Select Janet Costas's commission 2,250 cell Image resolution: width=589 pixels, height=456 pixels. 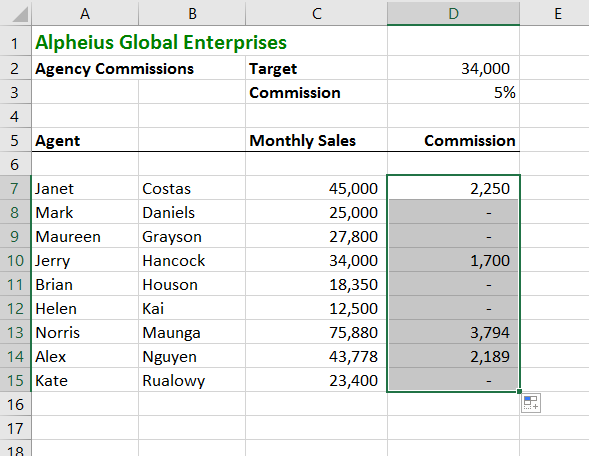click(453, 188)
